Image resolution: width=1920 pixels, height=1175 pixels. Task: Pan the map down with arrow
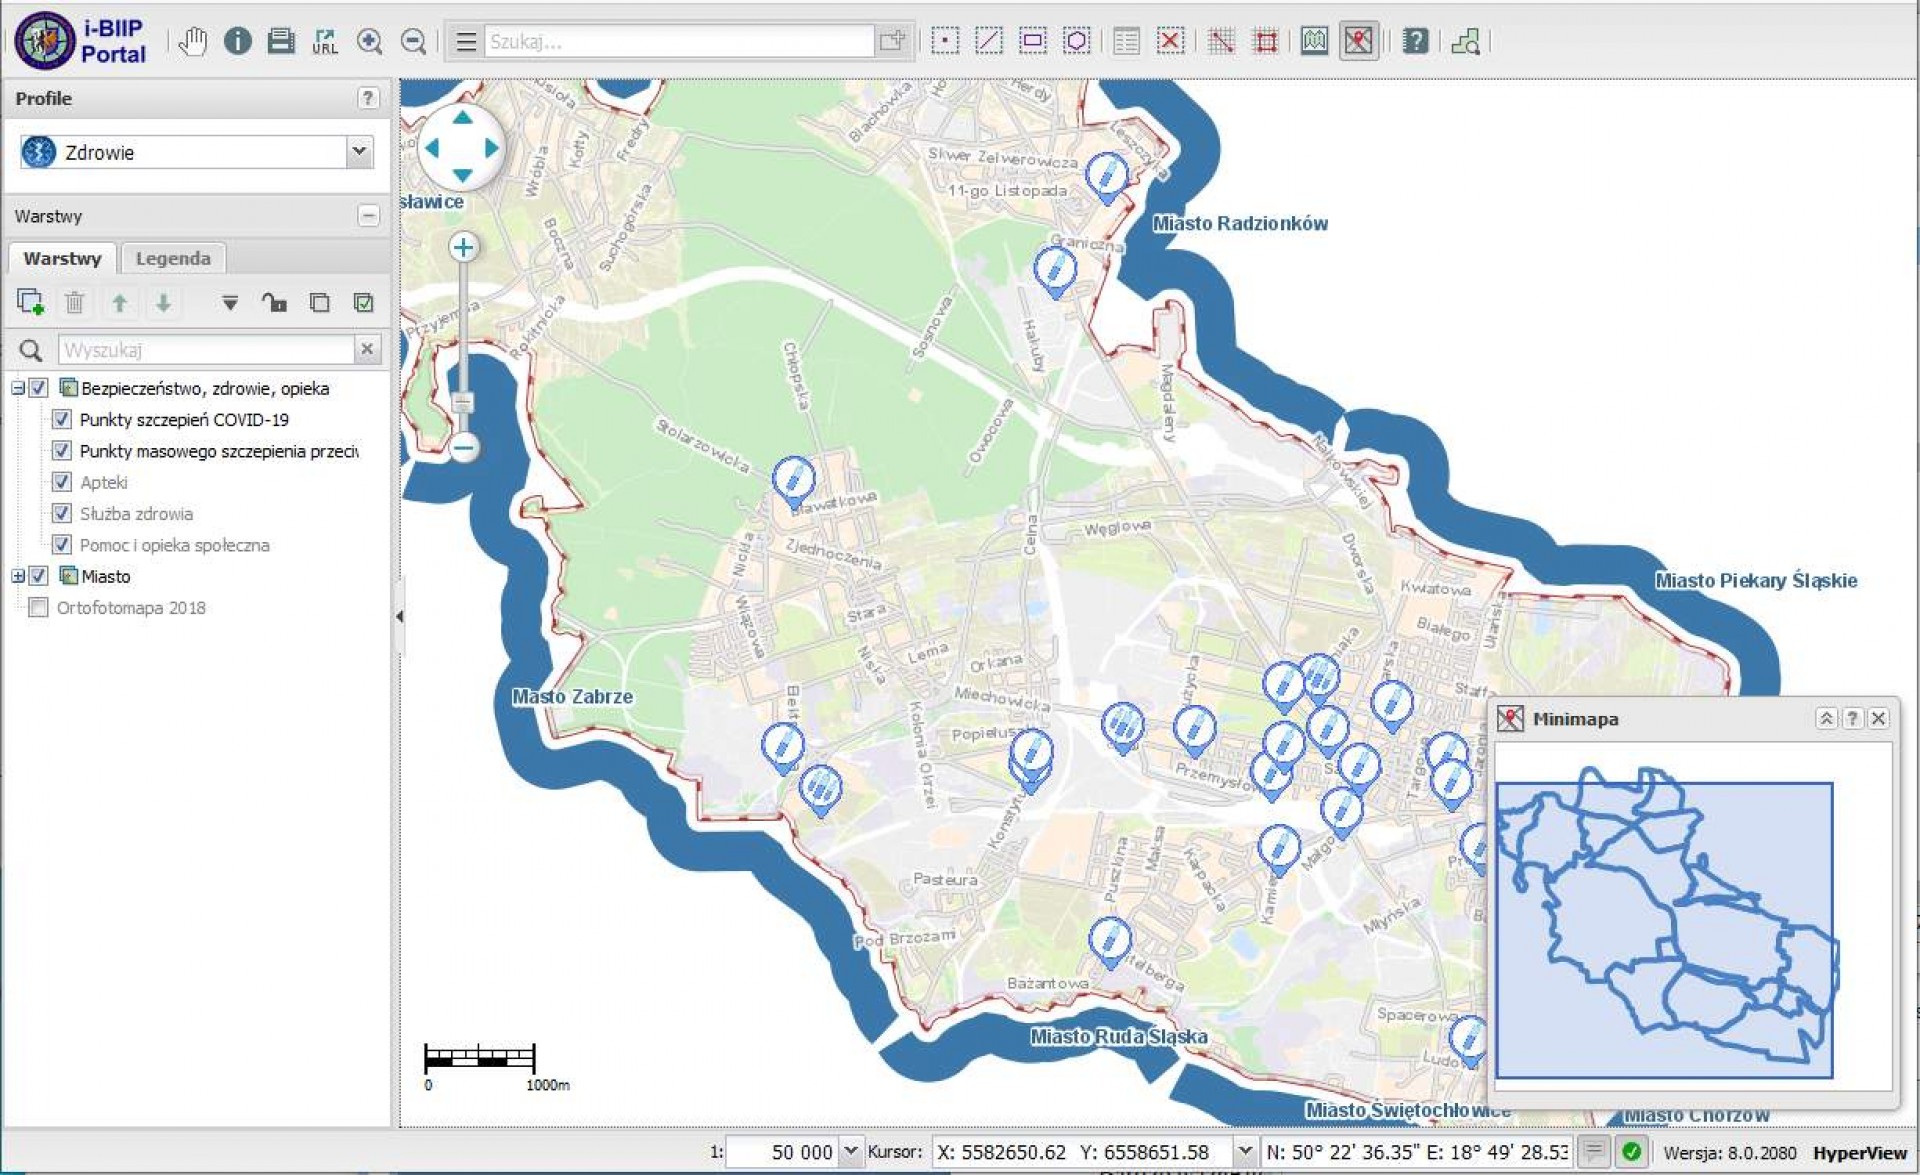point(462,176)
